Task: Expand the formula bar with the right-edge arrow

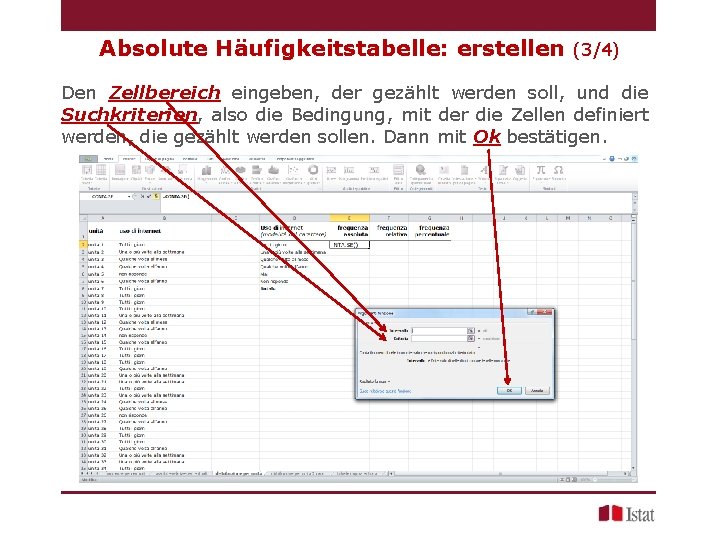Action: coord(635,197)
